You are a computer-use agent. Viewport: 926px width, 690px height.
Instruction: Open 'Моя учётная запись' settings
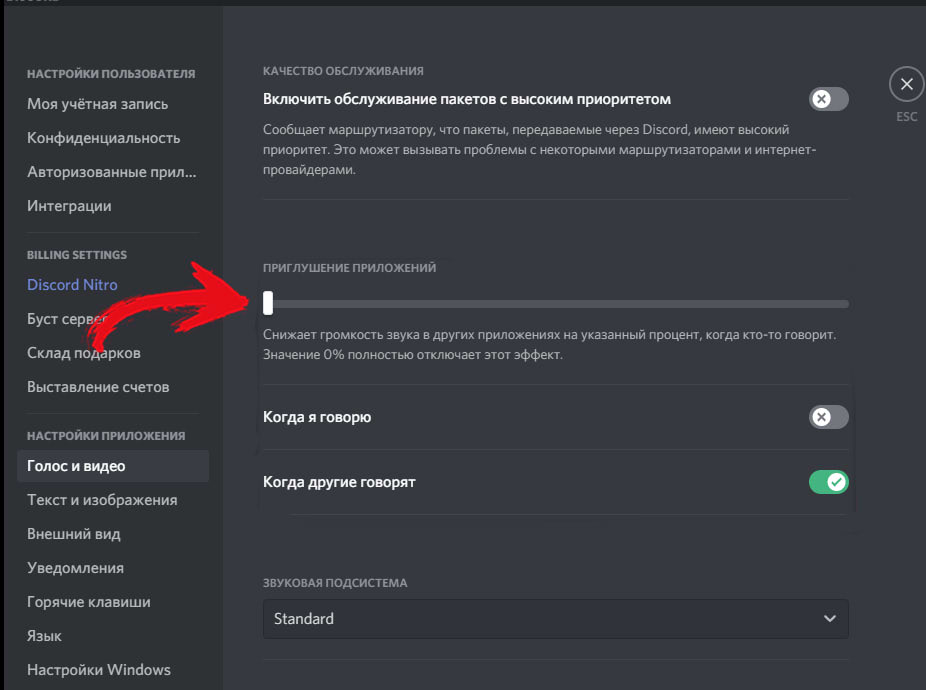pos(97,104)
